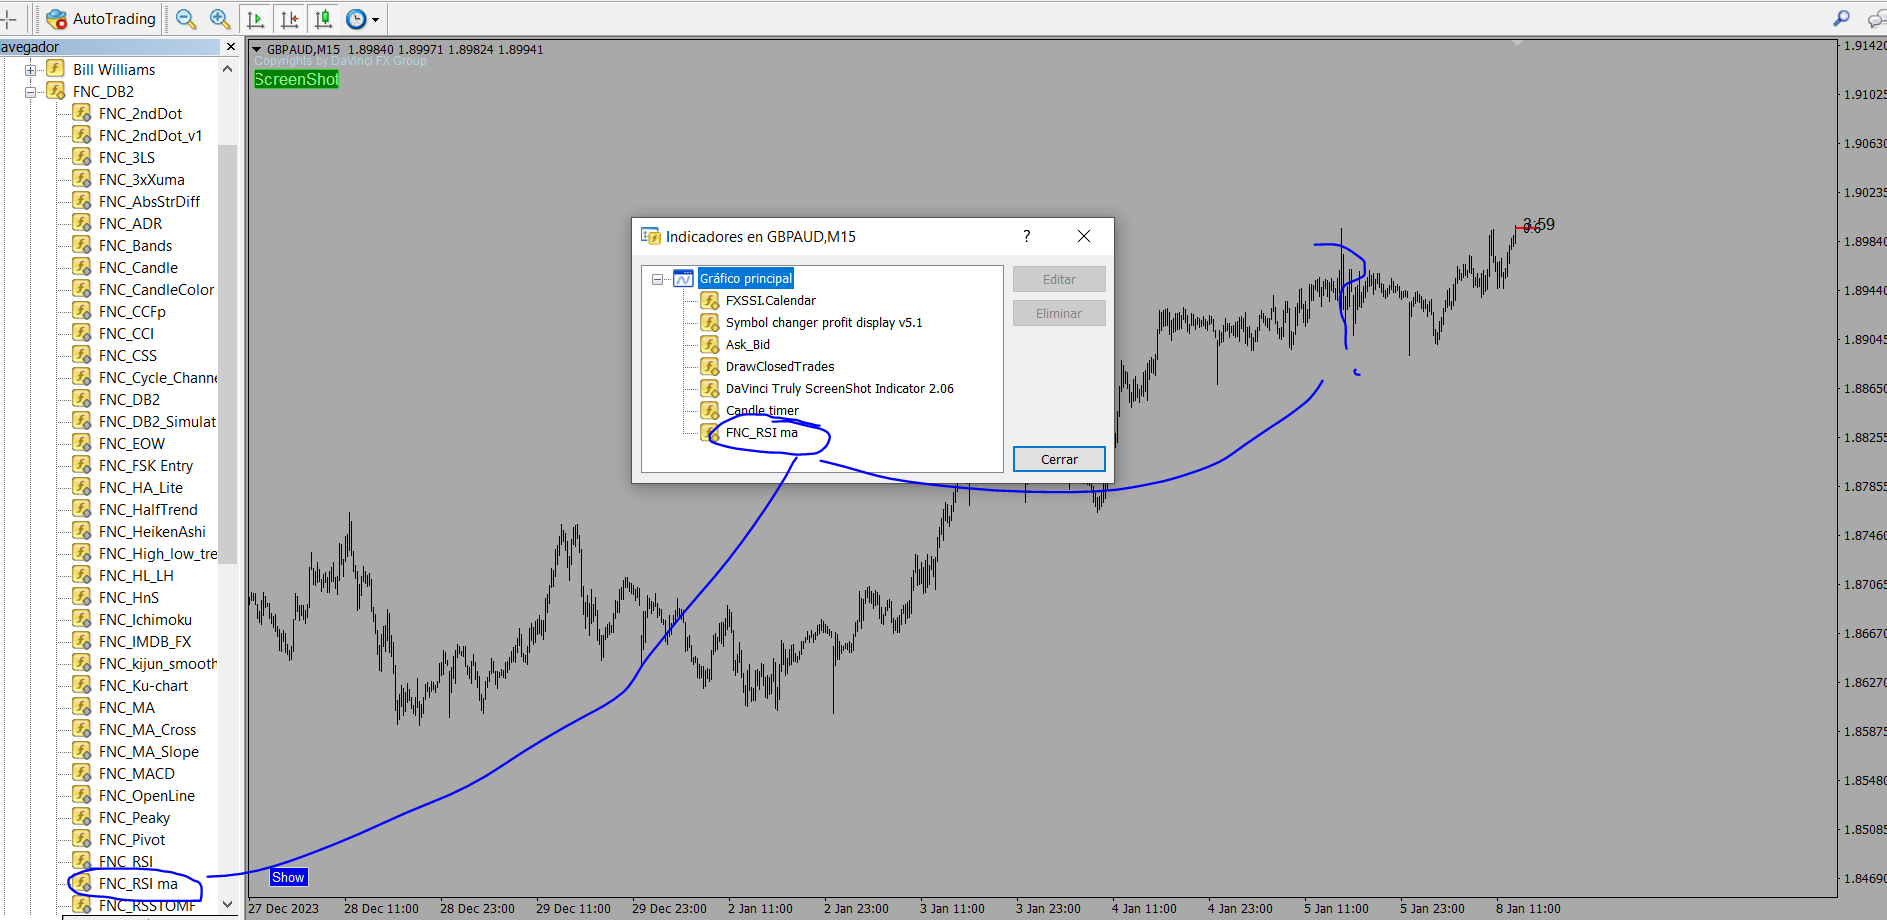This screenshot has width=1887, height=920.
Task: Select Ask_Bid in the indicators list
Action: pyautogui.click(x=748, y=345)
